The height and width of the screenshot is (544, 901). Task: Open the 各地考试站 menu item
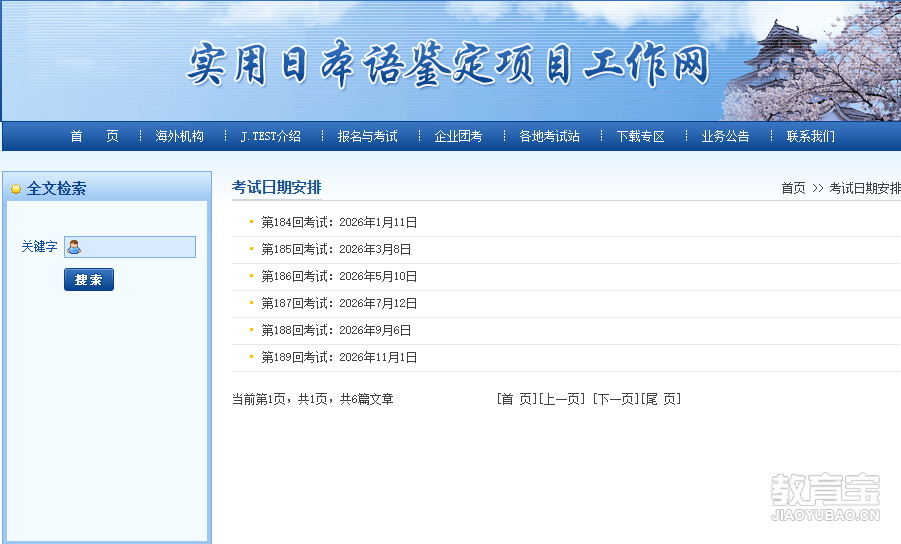coord(549,136)
